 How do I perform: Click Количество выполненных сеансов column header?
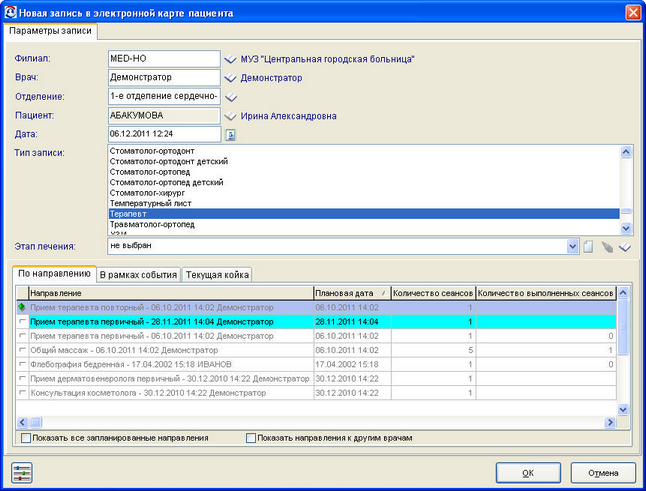546,293
